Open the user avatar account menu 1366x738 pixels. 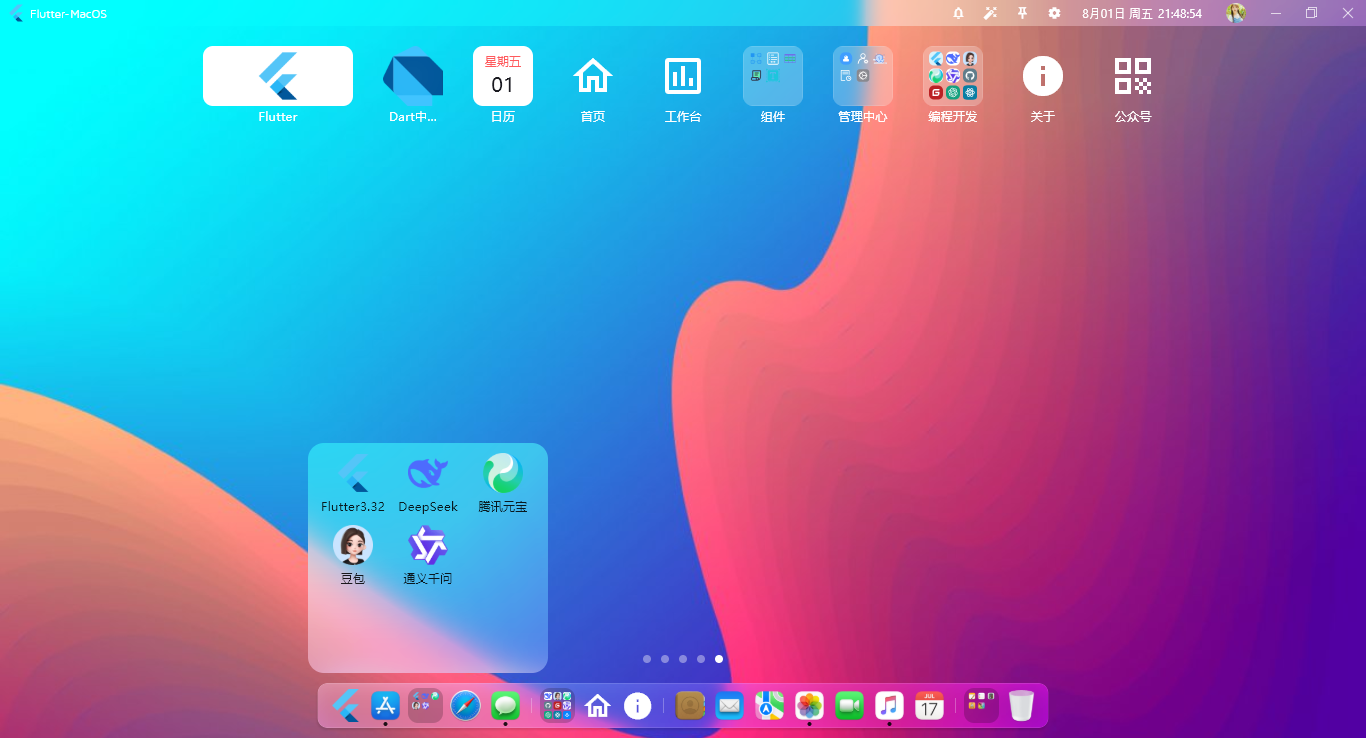tap(1236, 13)
